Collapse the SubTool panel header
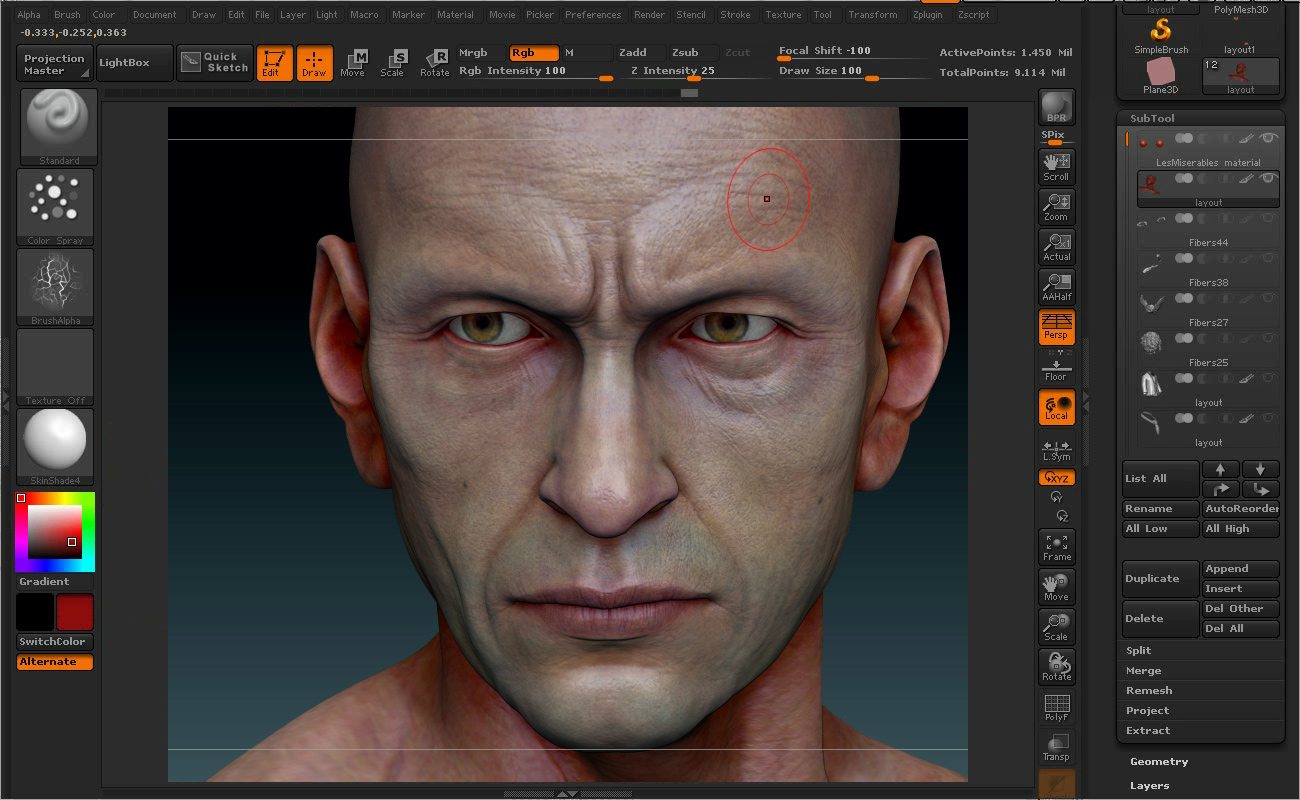1300x800 pixels. tap(1152, 118)
